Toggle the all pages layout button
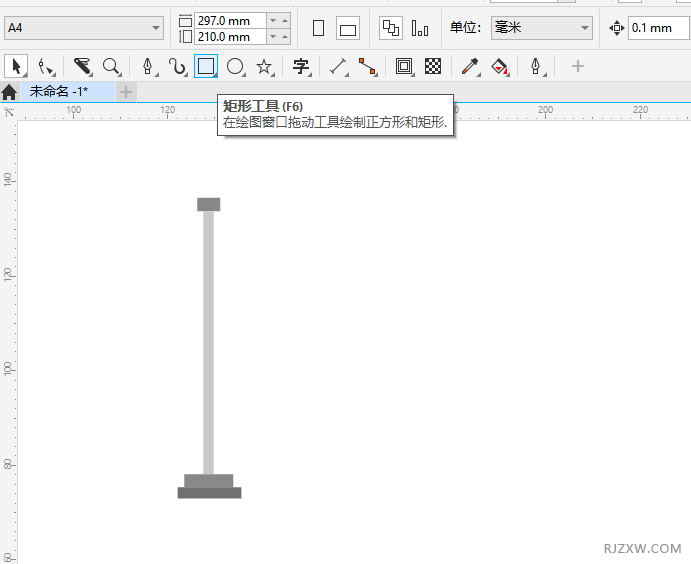The width and height of the screenshot is (691, 564). pyautogui.click(x=391, y=28)
